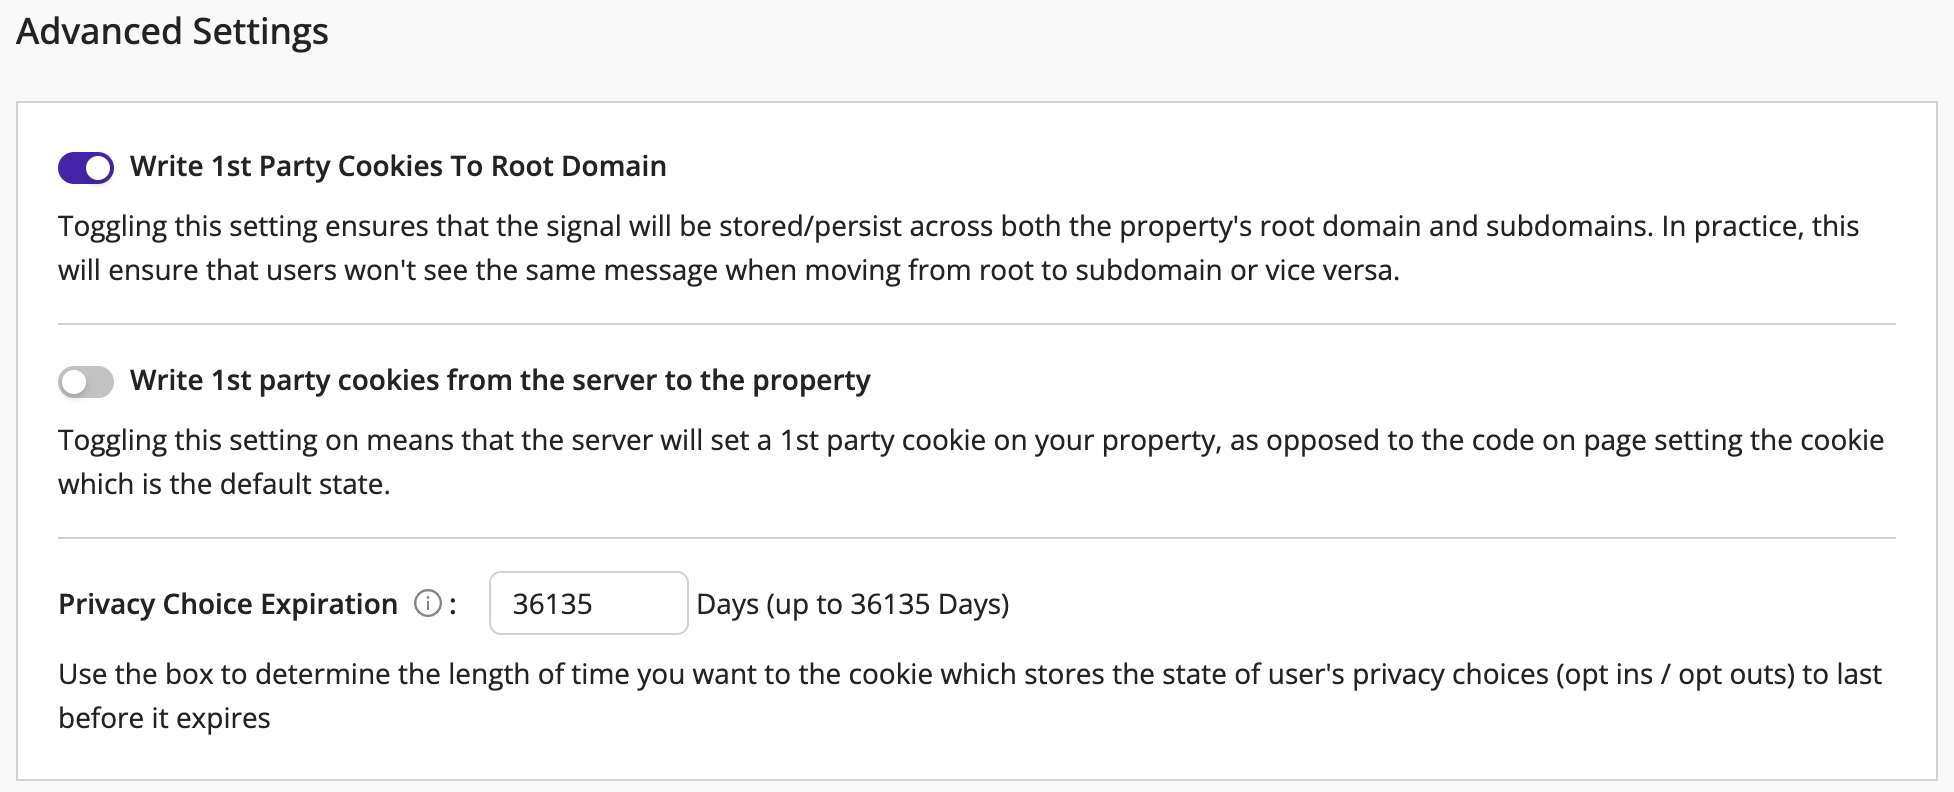
Task: Click the text 'which is the default state.'
Action: 224,484
